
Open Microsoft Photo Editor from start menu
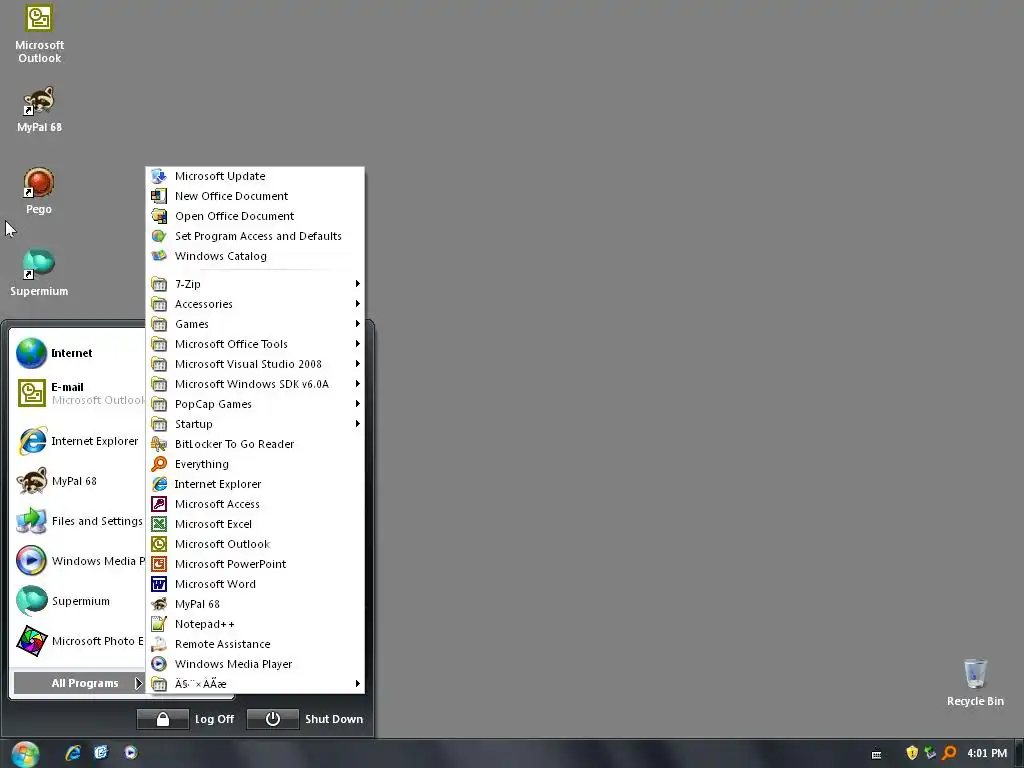click(78, 641)
